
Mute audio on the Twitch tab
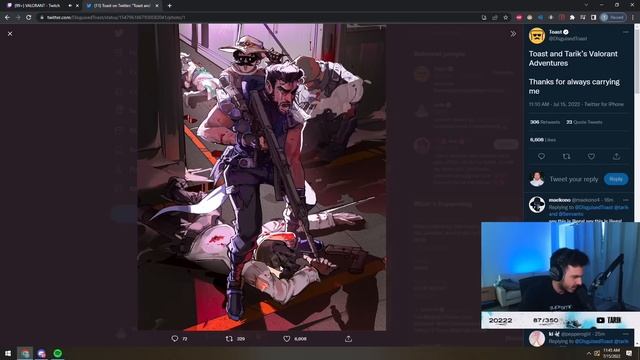70,6
